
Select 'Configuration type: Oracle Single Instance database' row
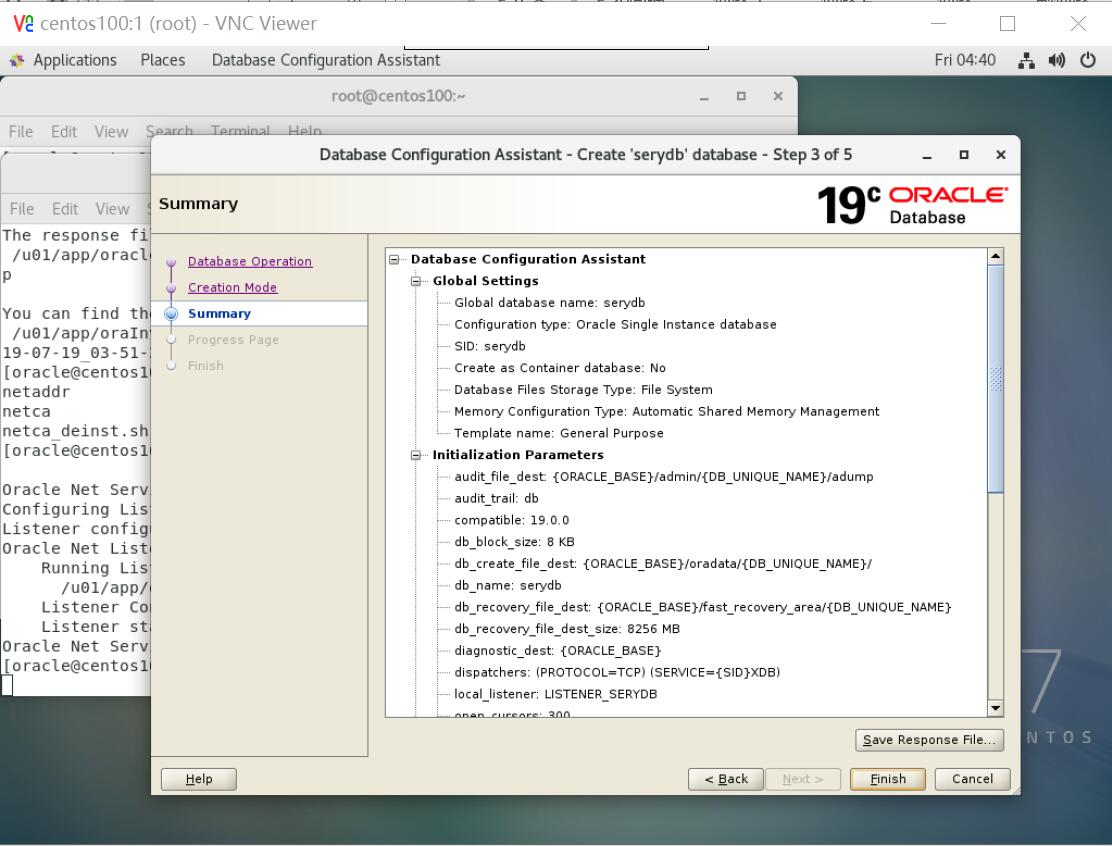click(616, 325)
